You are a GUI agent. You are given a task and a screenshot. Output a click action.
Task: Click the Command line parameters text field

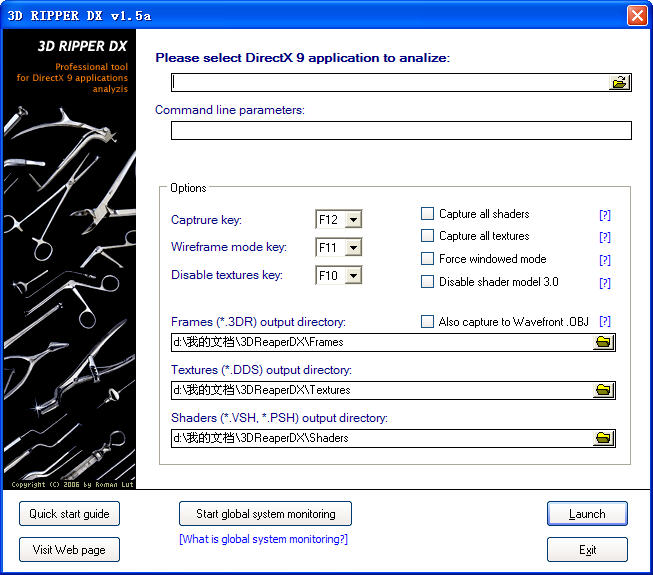click(401, 130)
